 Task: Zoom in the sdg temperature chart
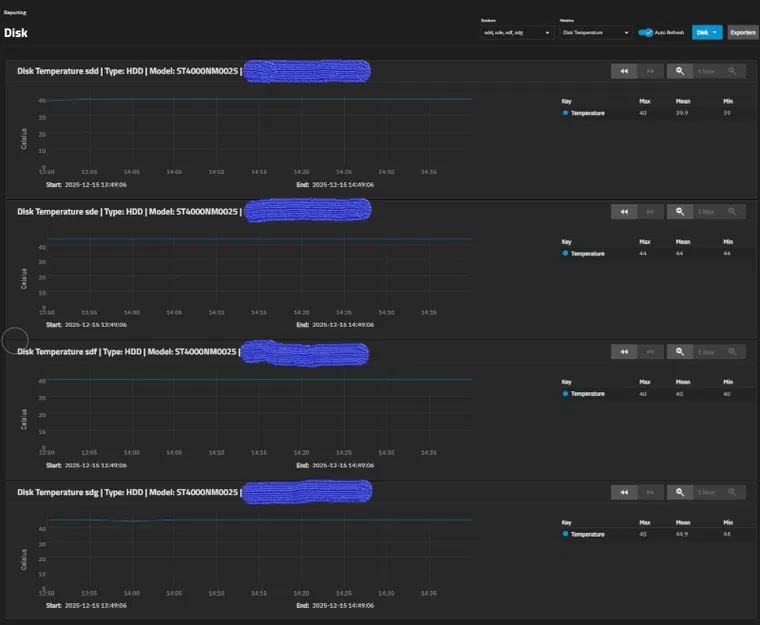[x=732, y=493]
